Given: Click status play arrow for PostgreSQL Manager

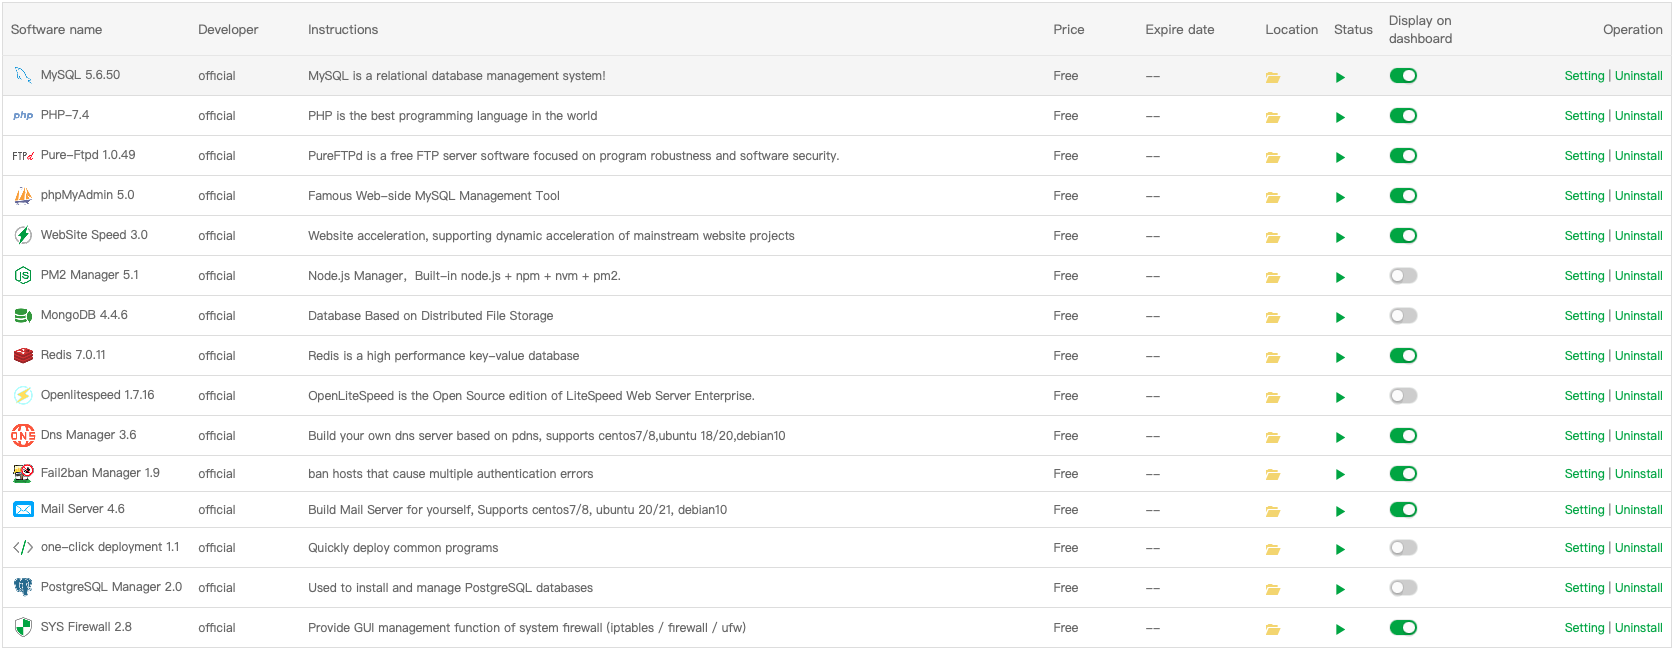Looking at the screenshot, I should (1340, 589).
